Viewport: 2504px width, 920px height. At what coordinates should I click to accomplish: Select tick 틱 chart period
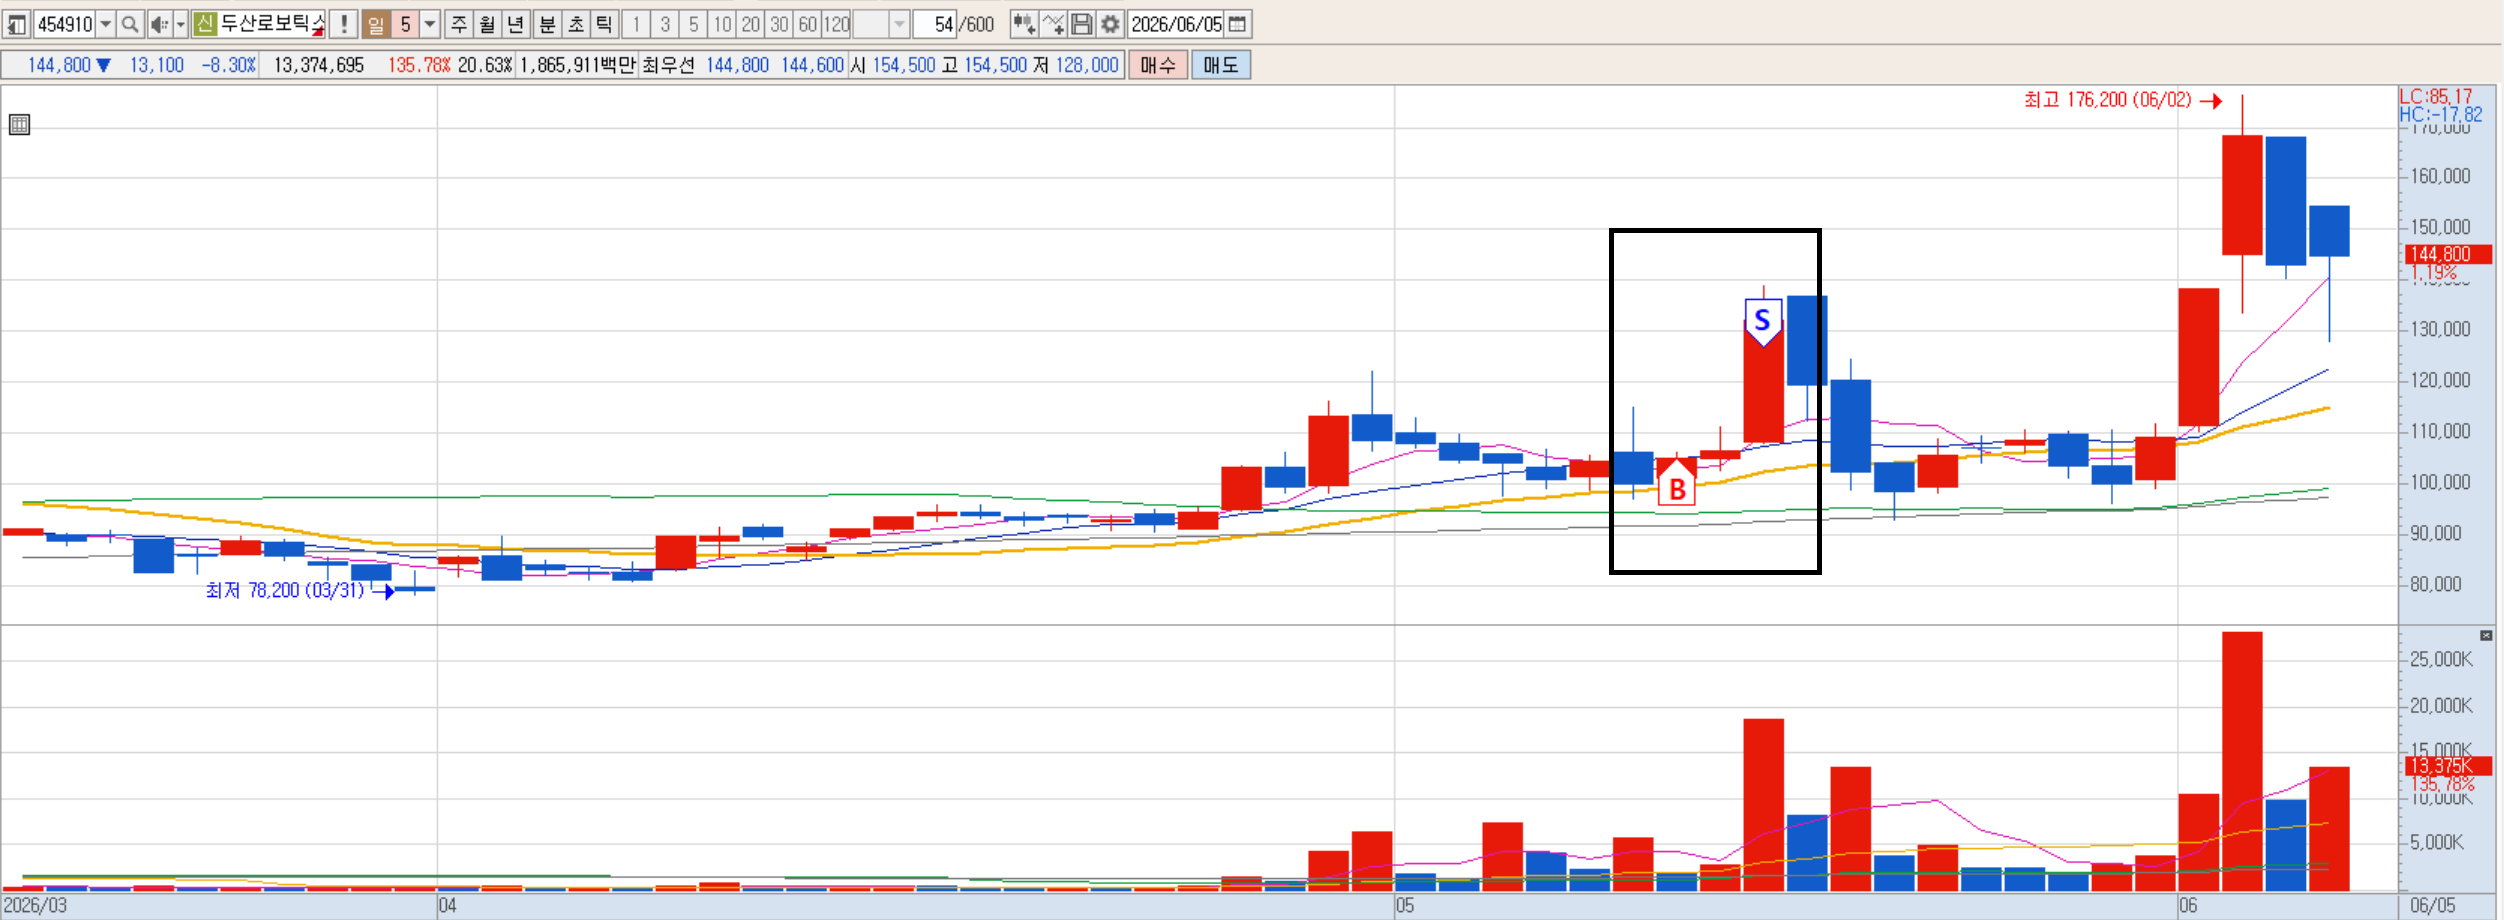coord(604,24)
